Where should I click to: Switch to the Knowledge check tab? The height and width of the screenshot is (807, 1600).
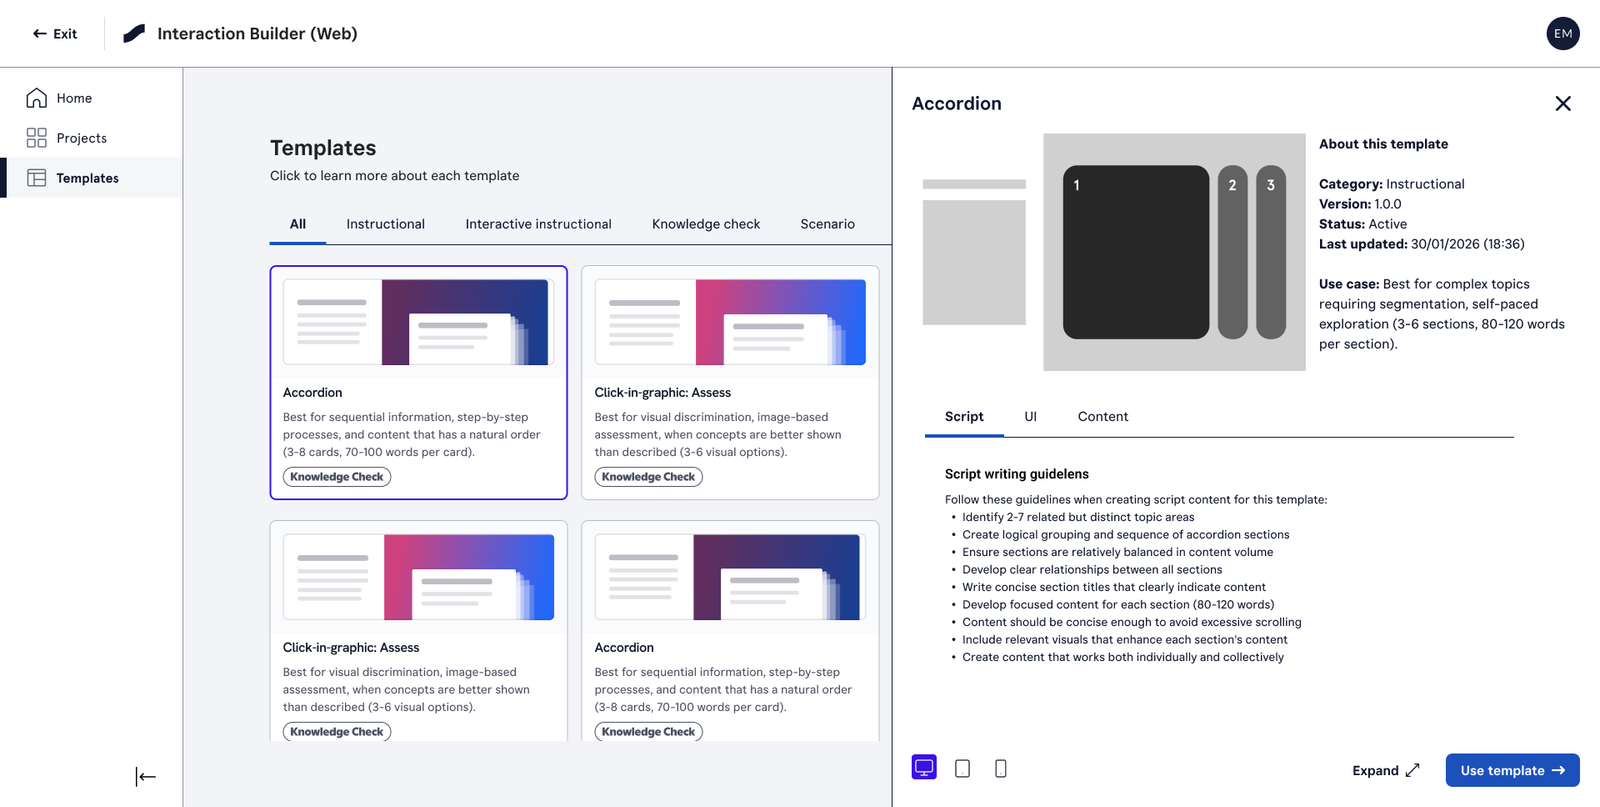click(706, 224)
